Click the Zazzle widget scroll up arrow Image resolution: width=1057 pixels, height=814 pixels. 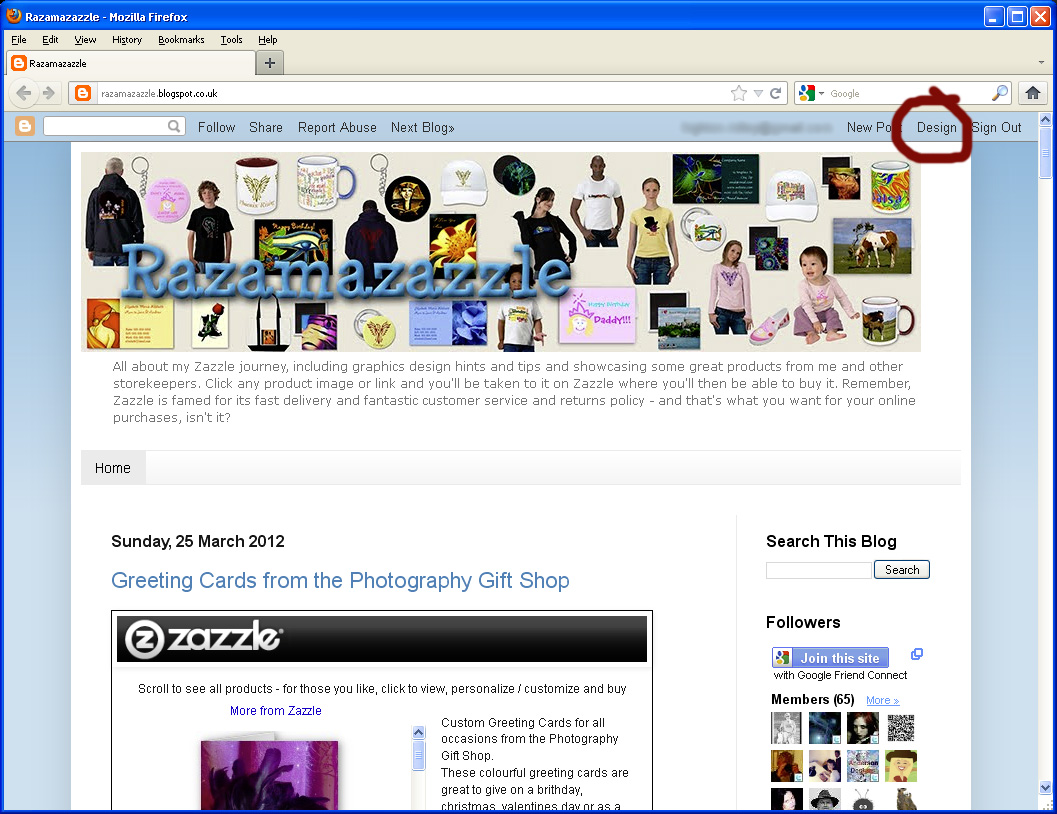(x=419, y=732)
